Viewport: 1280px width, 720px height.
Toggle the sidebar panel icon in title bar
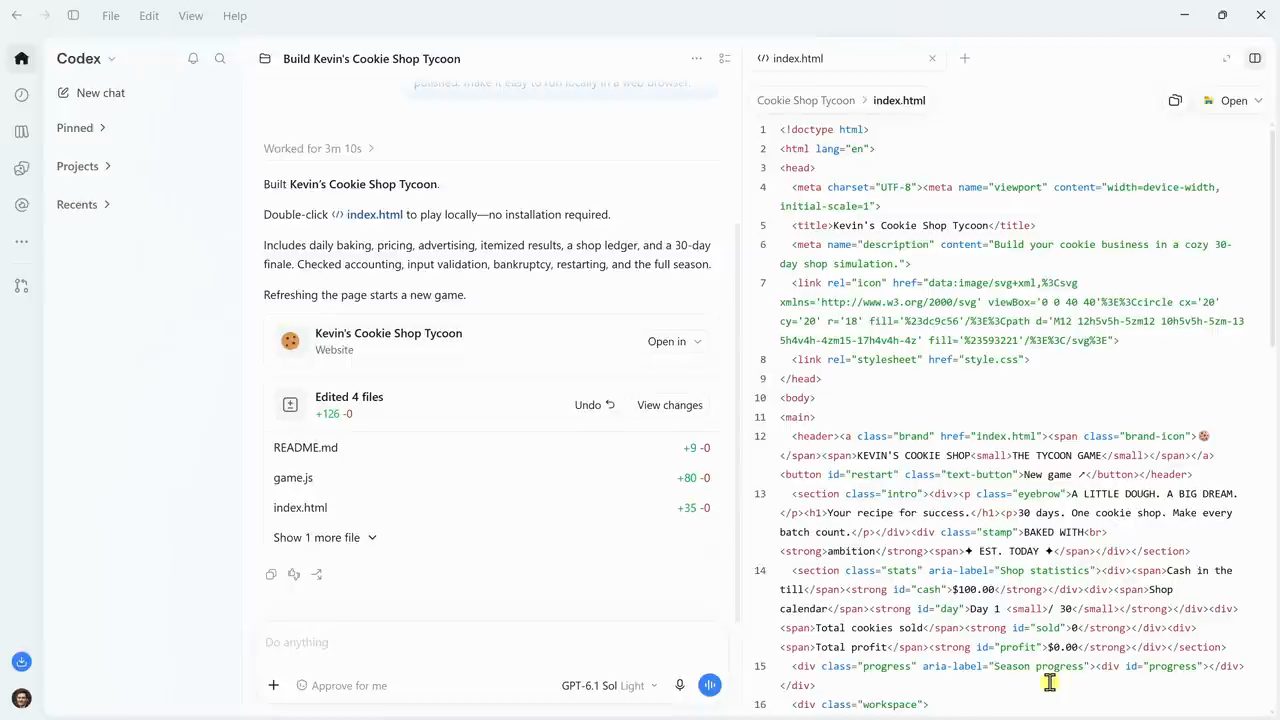[x=73, y=16]
